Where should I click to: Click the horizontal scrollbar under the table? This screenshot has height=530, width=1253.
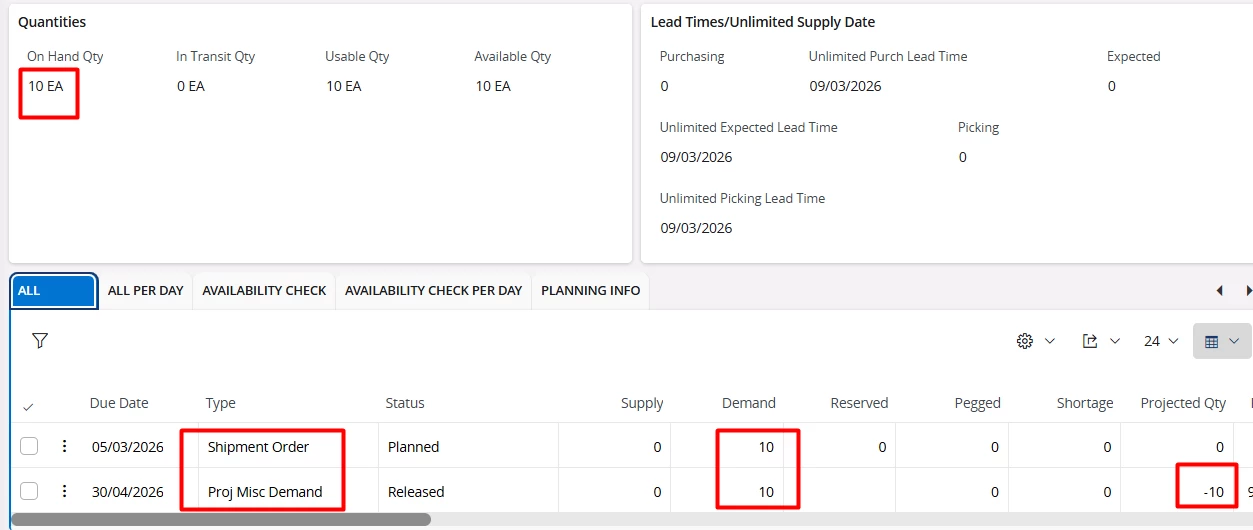coord(220,520)
